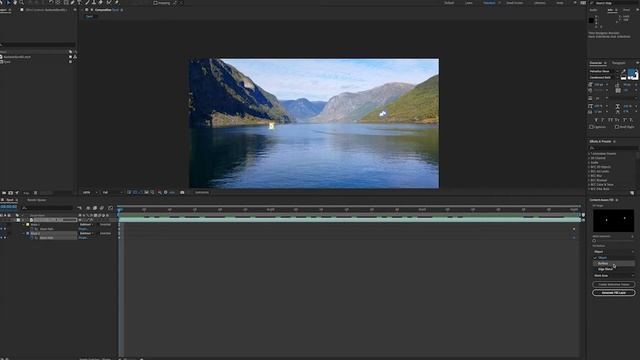Toggle the viewer mask visibility icon

(x=141, y=192)
